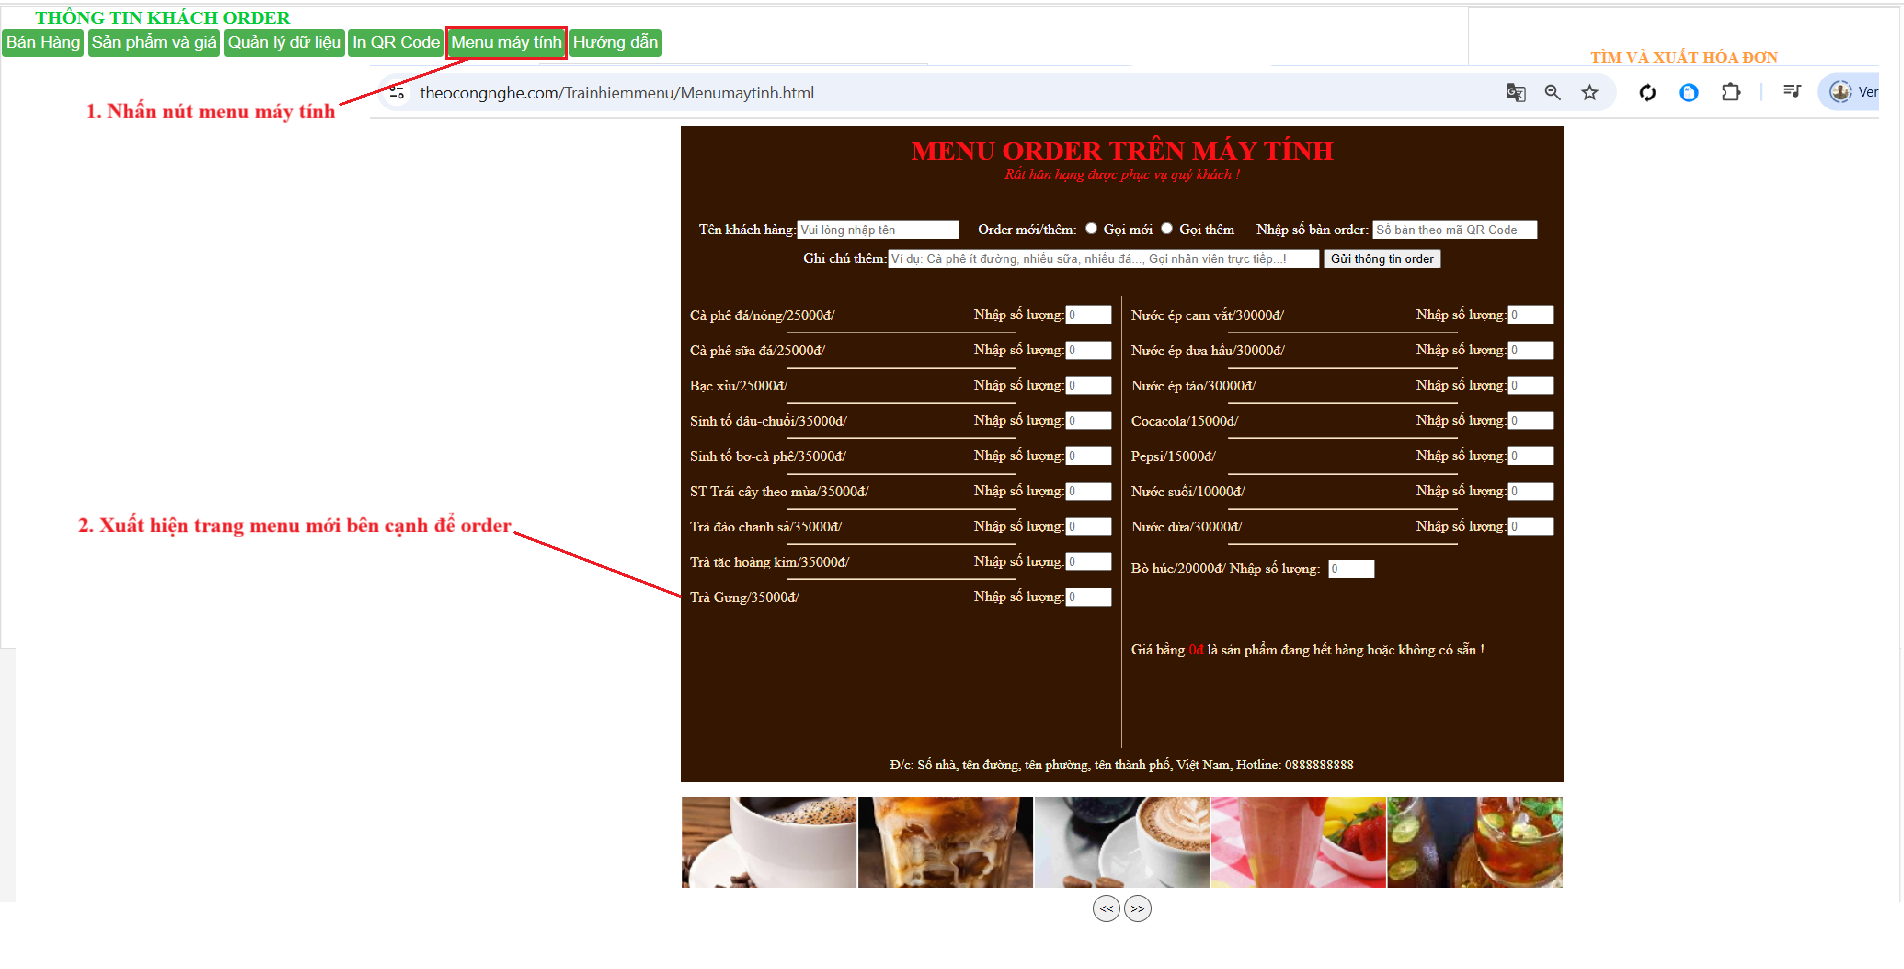Open the 'In QR Code' tab
The image size is (1904, 969).
tap(395, 43)
